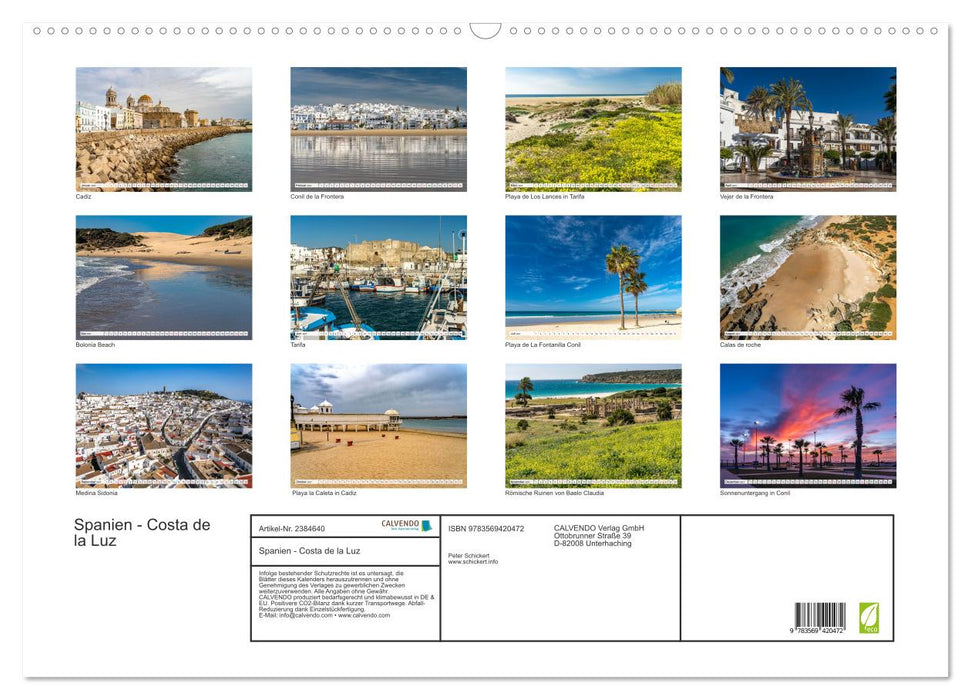The height and width of the screenshot is (700, 971).
Task: Click the www.schickert.info link
Action: coord(473,562)
